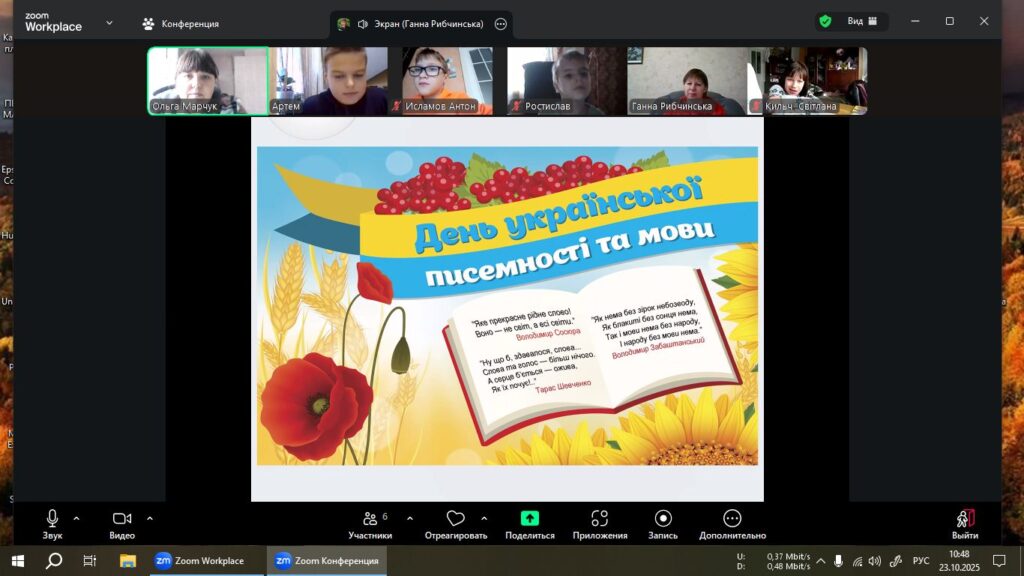Viewport: 1024px width, 576px height.
Task: Expand the arrow next to Участники
Action: click(x=410, y=518)
